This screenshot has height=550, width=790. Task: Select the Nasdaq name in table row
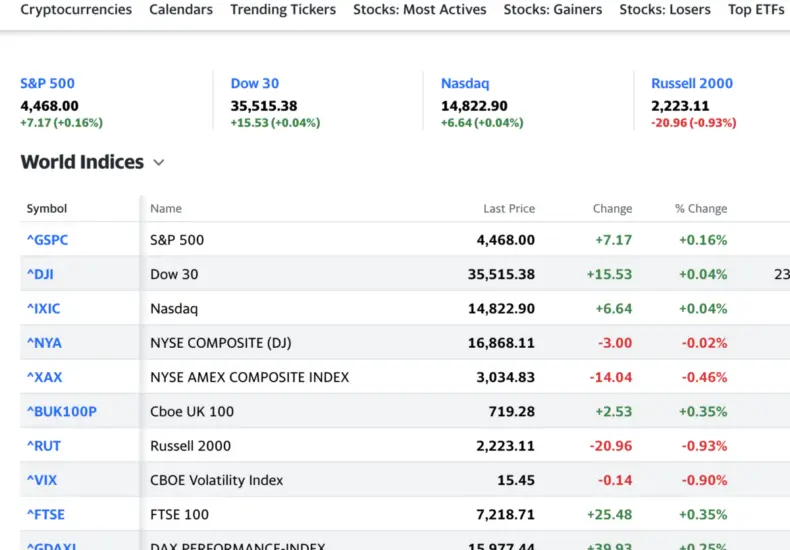[174, 308]
